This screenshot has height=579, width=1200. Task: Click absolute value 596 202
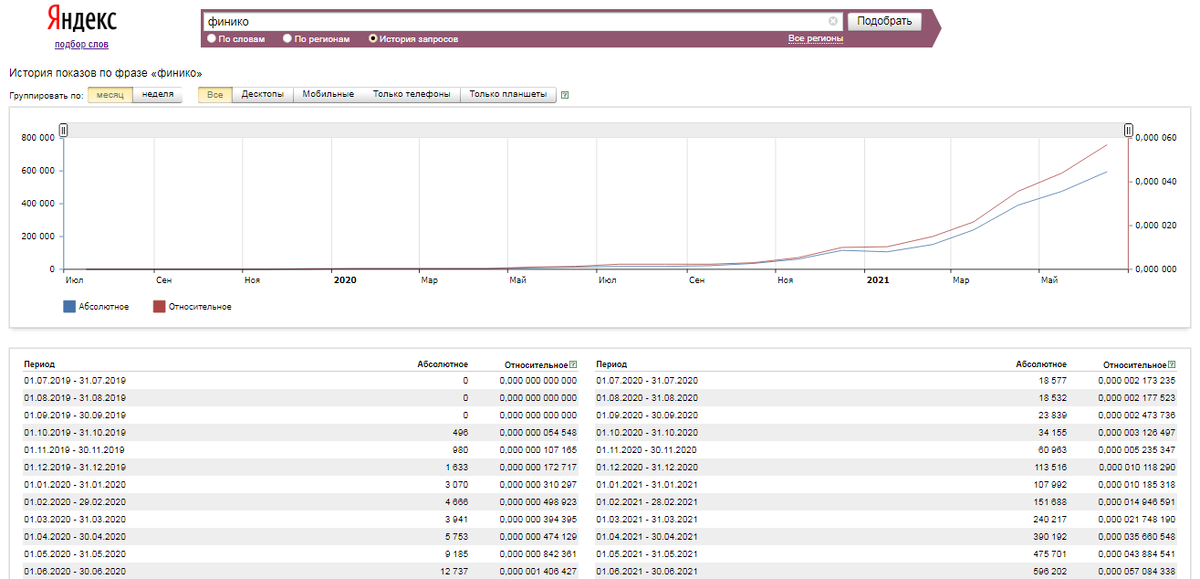coord(1049,572)
